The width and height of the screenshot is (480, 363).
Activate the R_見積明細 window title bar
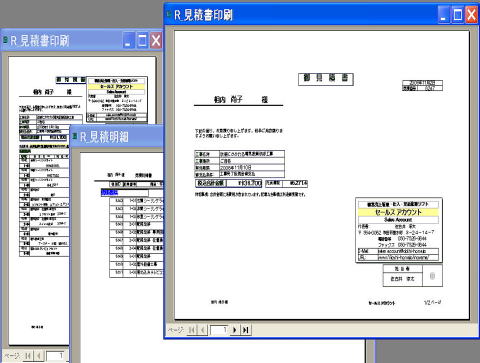pos(117,137)
